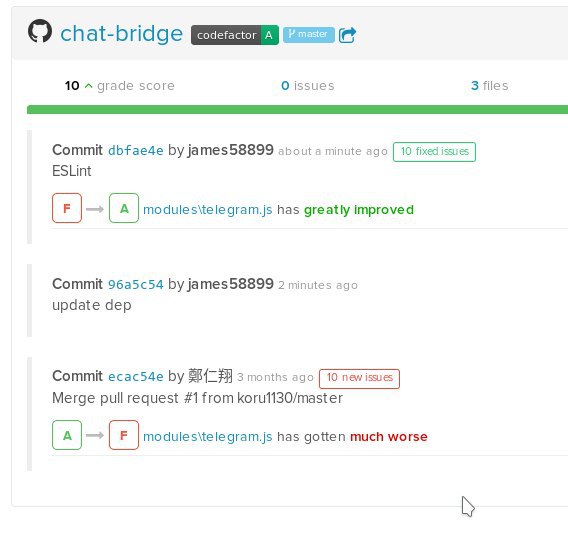Screen dimensions: 568x536
Task: Click the green A grade icon in ESLint commit
Action: (124, 208)
